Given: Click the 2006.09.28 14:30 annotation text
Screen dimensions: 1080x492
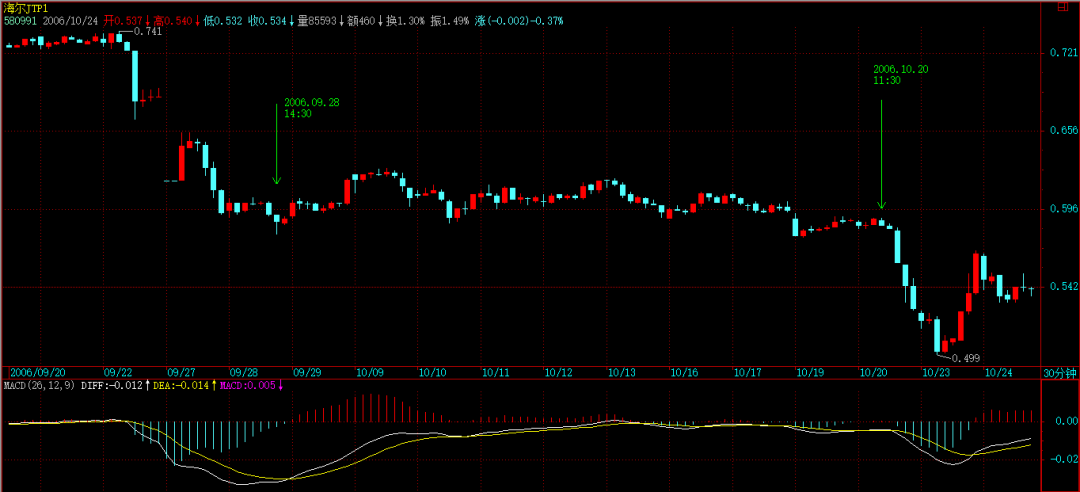Looking at the screenshot, I should coord(311,108).
